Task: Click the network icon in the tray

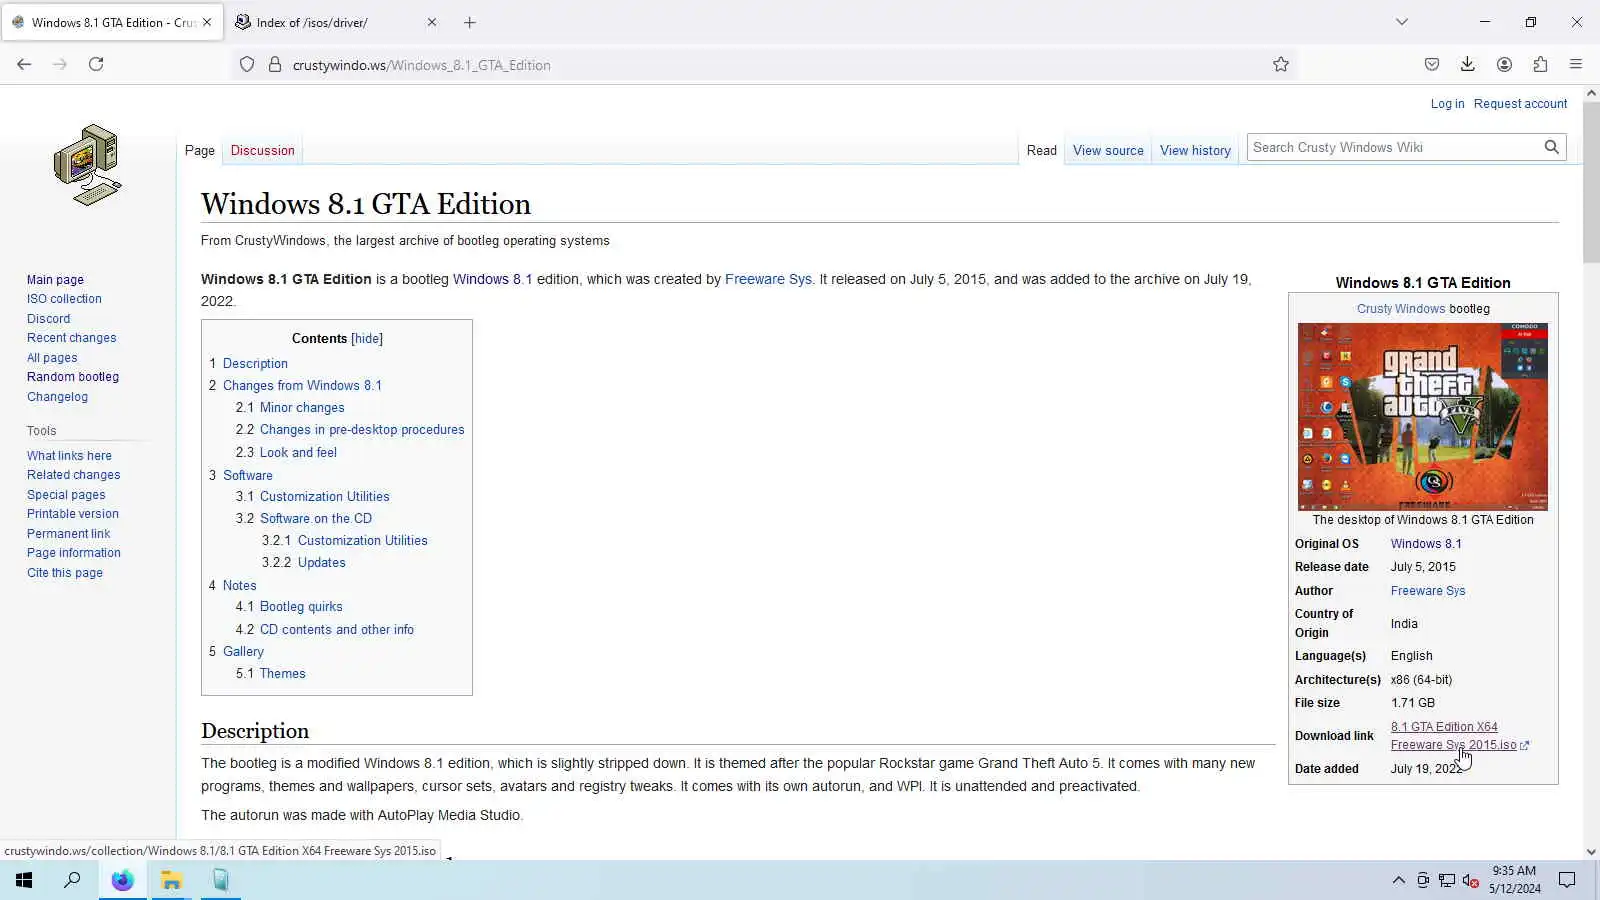Action: coord(1447,880)
